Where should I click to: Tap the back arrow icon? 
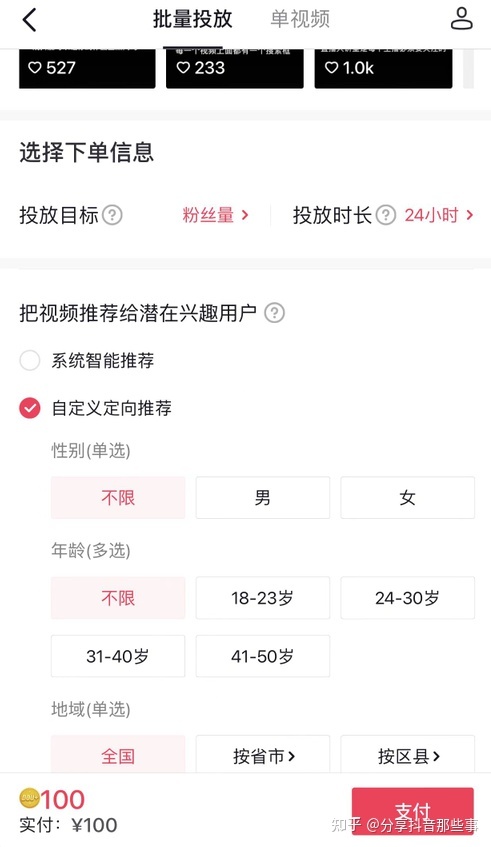pyautogui.click(x=29, y=21)
